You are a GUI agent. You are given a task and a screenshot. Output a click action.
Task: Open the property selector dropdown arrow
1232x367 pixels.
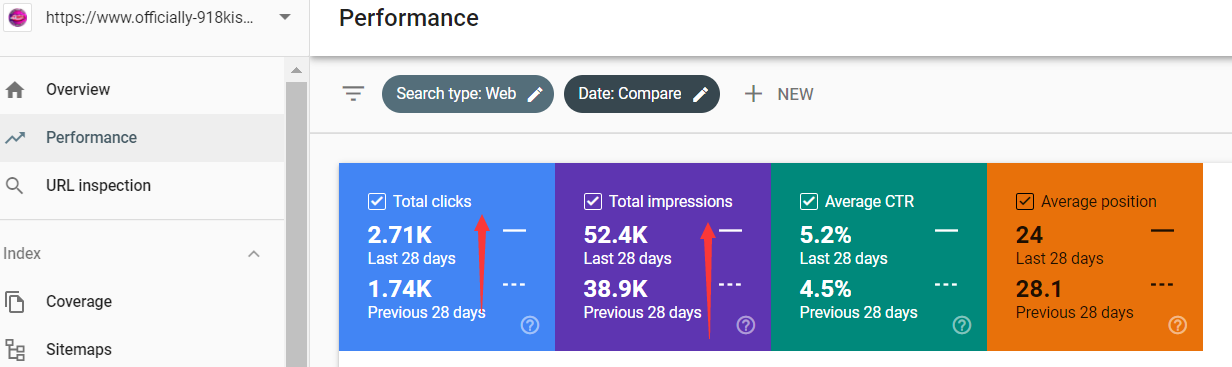coord(285,18)
